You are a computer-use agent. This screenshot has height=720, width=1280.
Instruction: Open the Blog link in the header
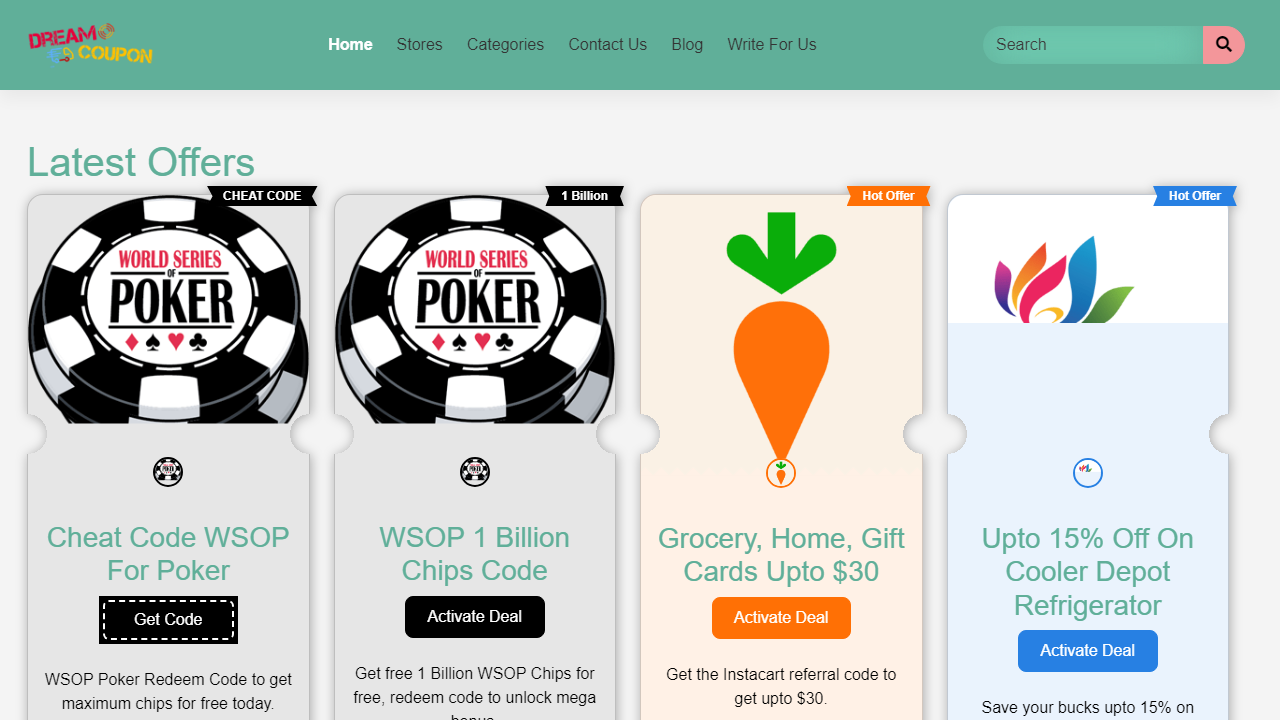click(x=687, y=45)
